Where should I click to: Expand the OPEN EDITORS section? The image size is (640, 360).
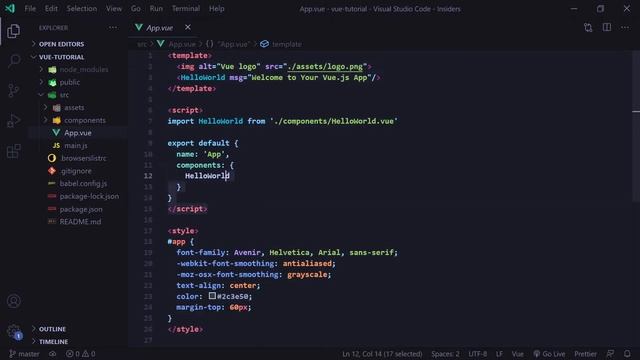point(61,44)
